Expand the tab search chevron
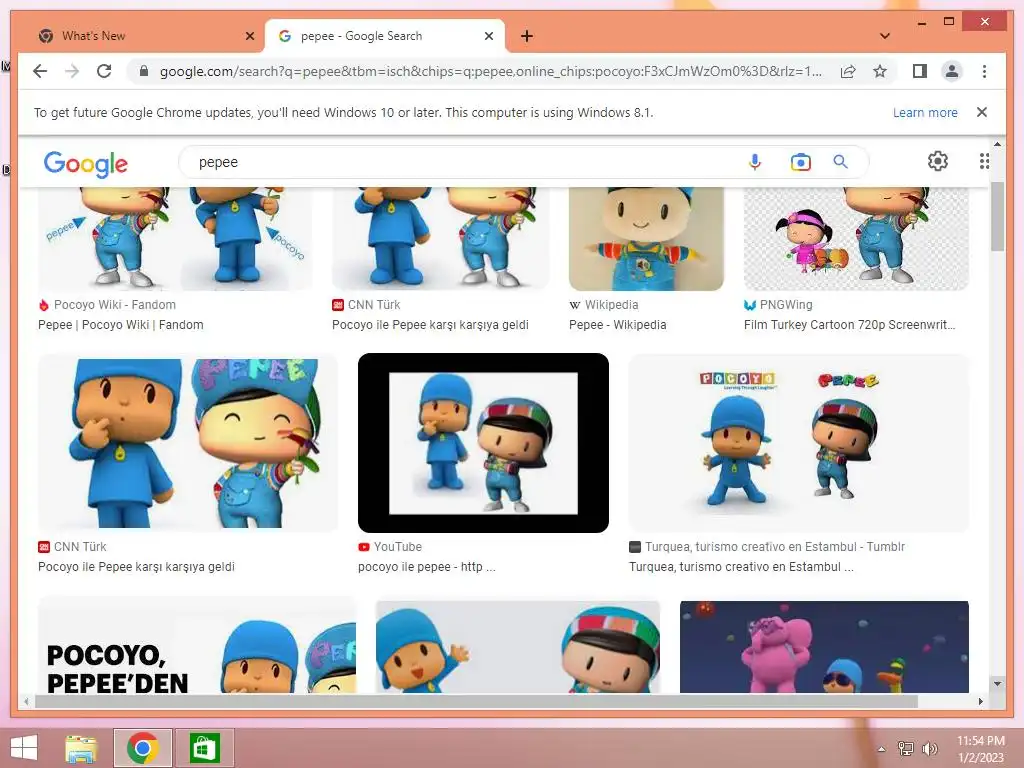 (x=885, y=36)
